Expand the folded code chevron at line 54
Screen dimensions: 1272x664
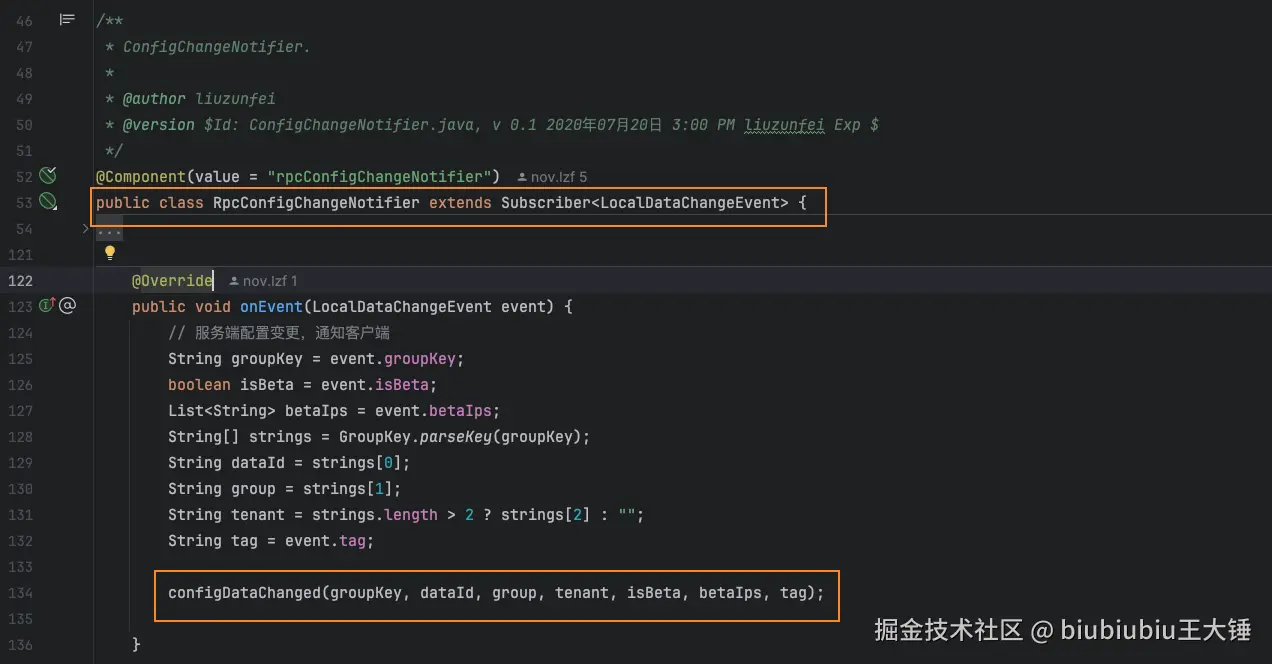85,229
